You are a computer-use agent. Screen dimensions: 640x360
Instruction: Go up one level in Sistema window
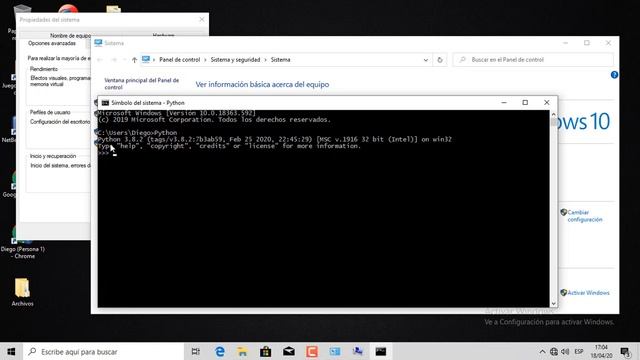(x=134, y=60)
